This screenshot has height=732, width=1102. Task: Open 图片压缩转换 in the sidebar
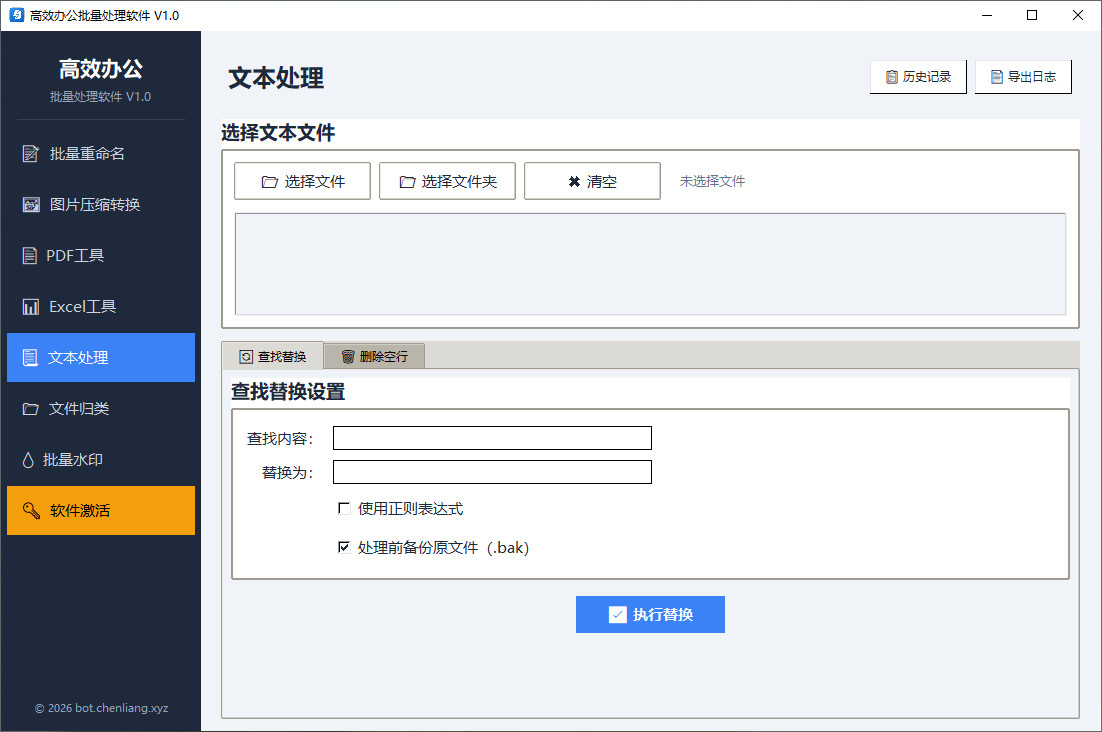pos(101,204)
